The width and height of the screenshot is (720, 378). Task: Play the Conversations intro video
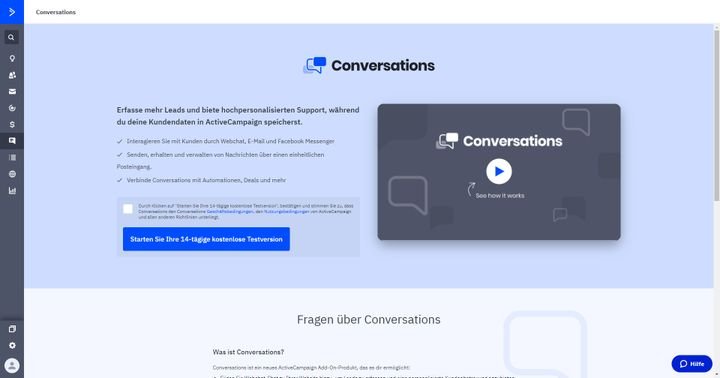point(499,171)
